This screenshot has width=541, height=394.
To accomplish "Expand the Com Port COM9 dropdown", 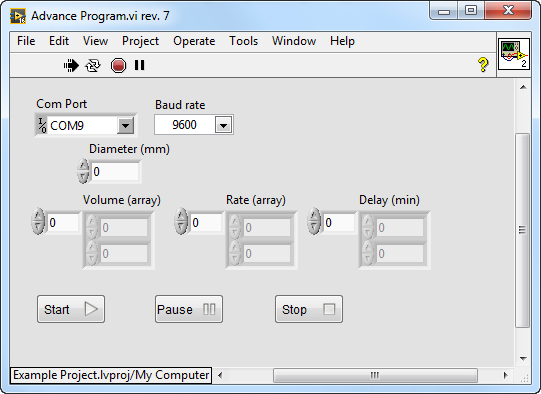I will 125,126.
